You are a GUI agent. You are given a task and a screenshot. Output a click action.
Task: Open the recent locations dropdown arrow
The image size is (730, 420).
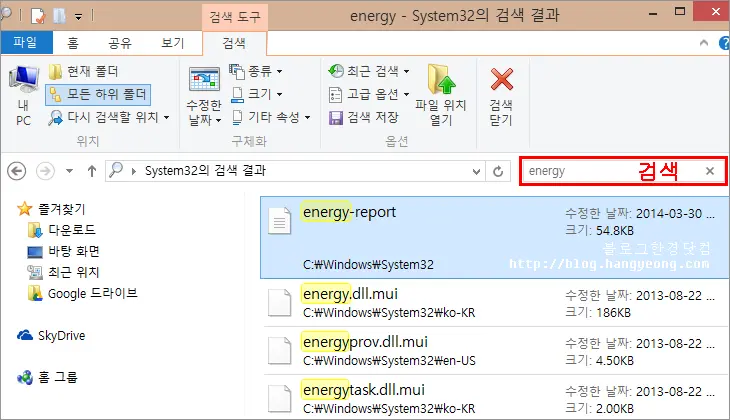[69, 171]
